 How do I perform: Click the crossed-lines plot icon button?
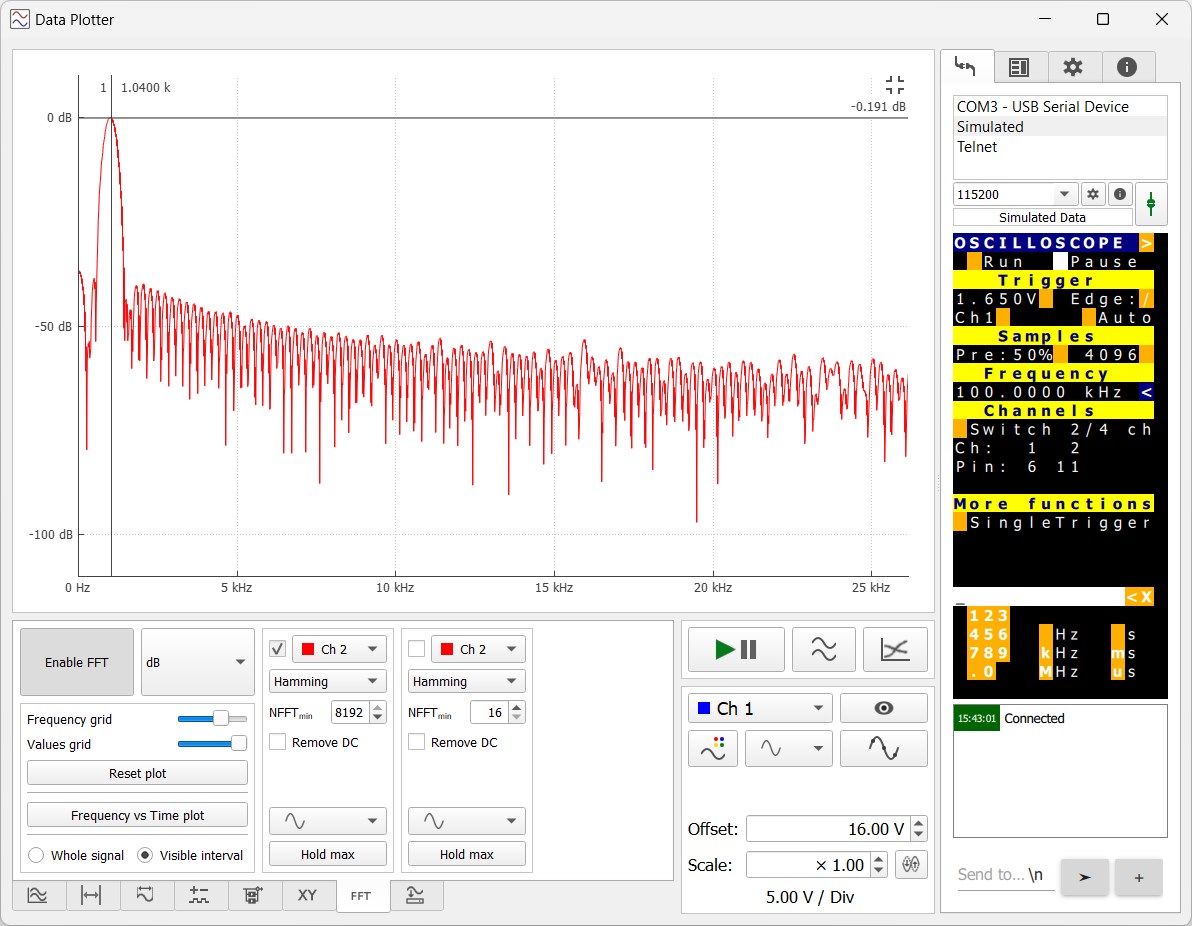point(895,650)
